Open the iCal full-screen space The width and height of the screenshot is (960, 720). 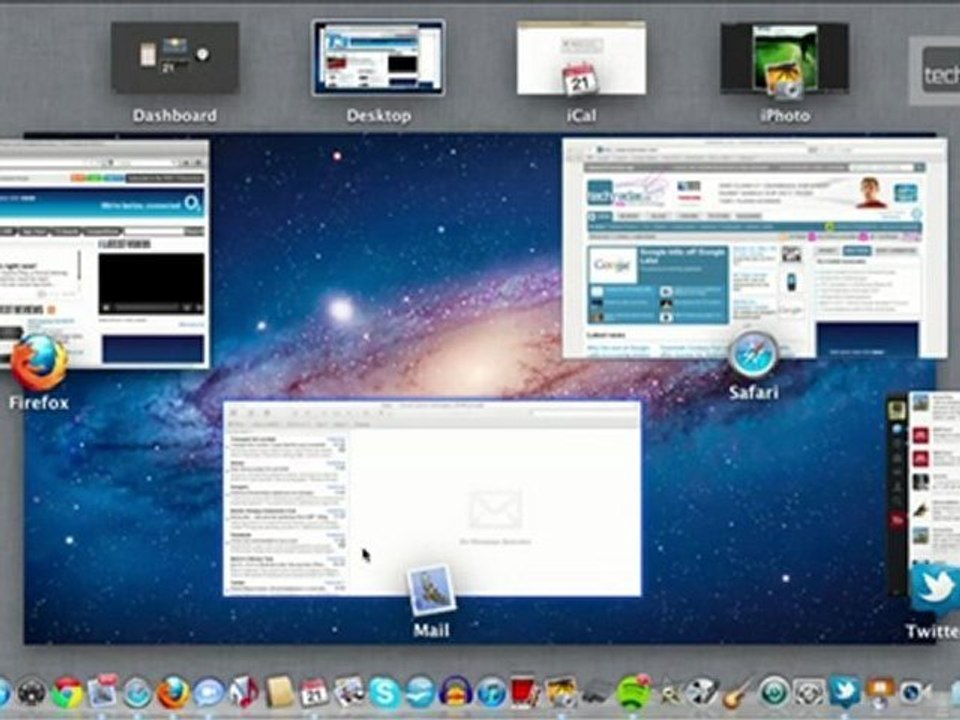[x=581, y=58]
